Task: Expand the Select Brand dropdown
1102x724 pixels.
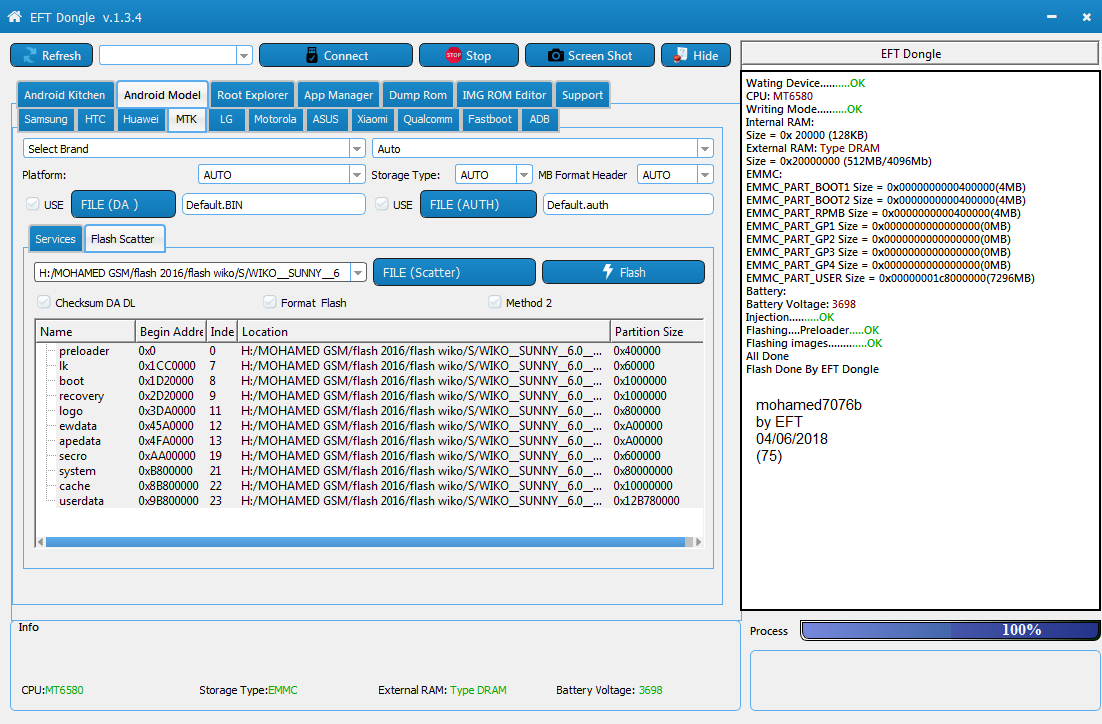Action: coord(357,148)
